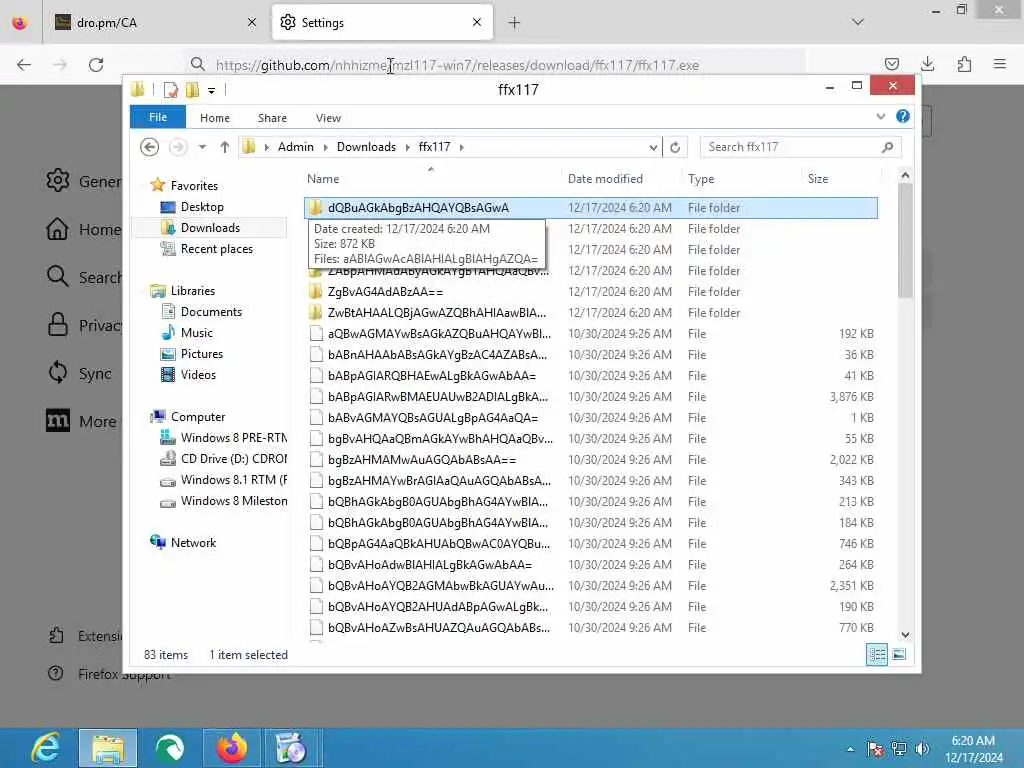Open the Firefox hamburger menu

999,64
